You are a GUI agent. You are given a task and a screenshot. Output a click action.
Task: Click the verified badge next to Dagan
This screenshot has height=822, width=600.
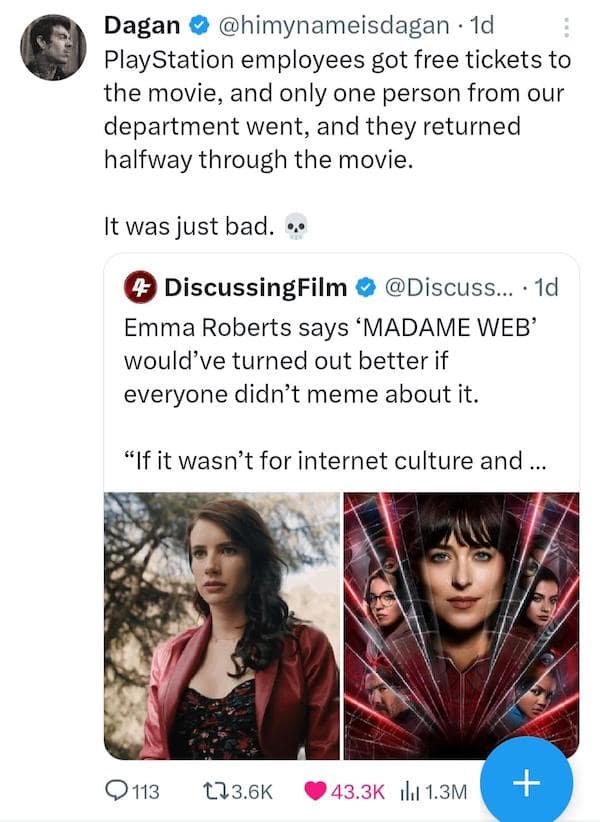(x=197, y=27)
